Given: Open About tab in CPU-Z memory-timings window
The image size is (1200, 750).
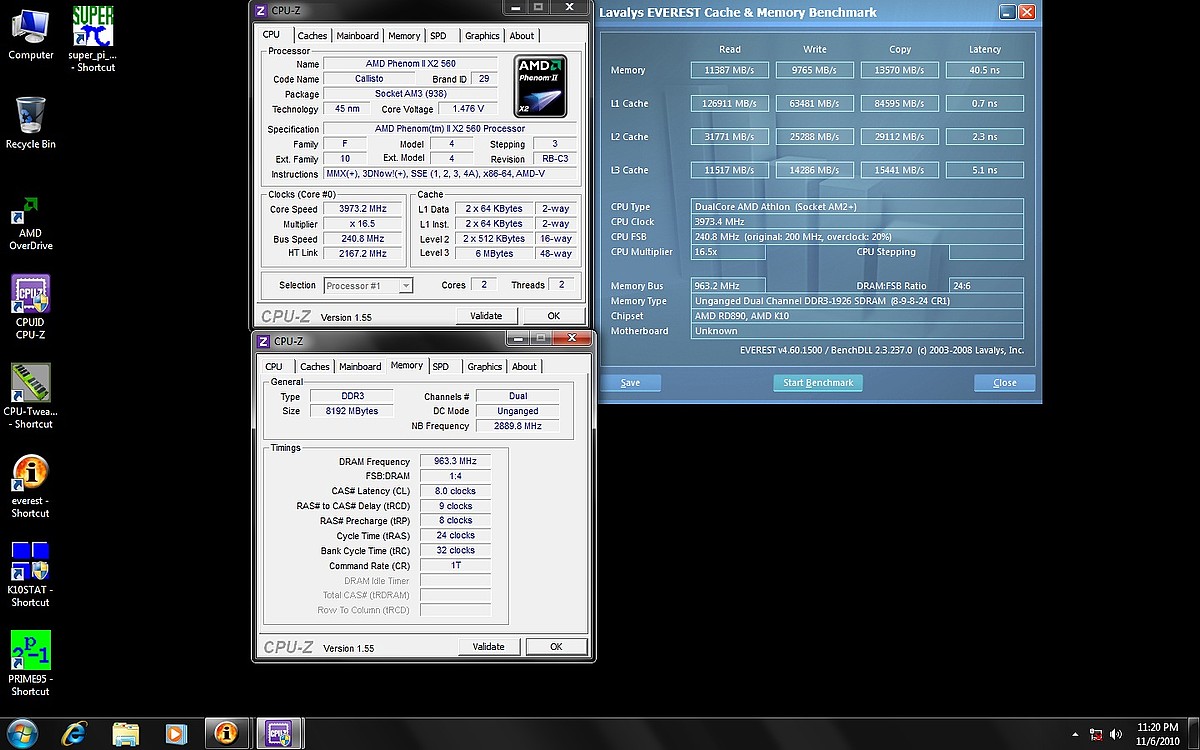Looking at the screenshot, I should click(525, 366).
